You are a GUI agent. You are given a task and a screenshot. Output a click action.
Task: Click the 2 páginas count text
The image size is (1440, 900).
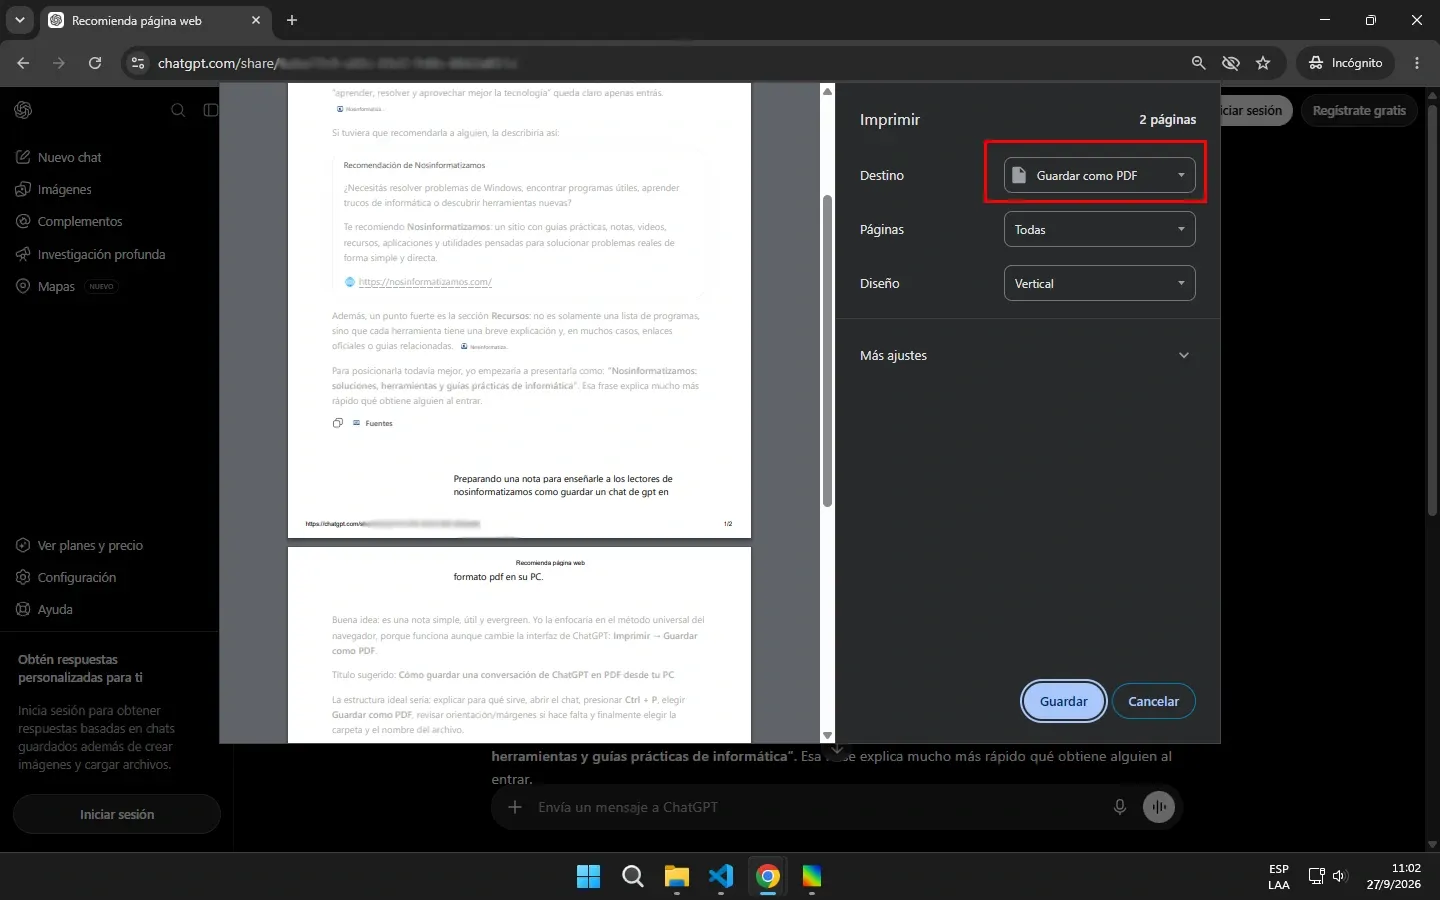point(1167,119)
